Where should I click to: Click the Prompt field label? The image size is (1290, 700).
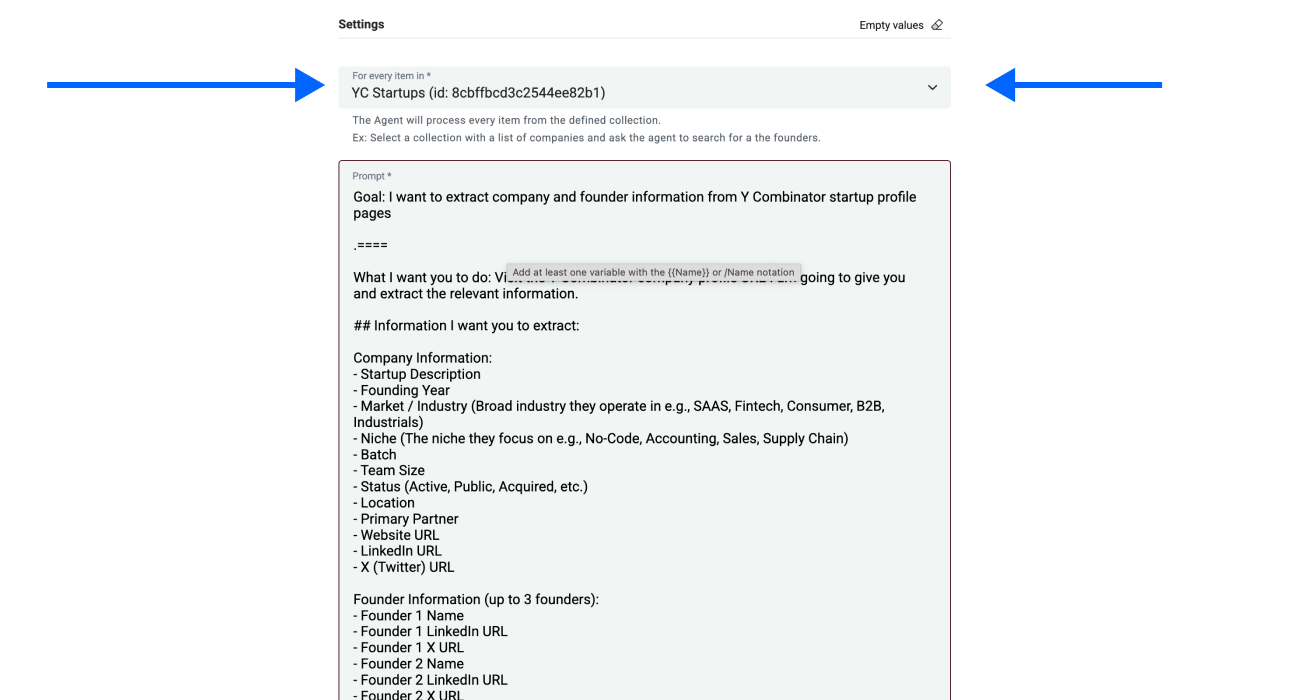[x=371, y=176]
